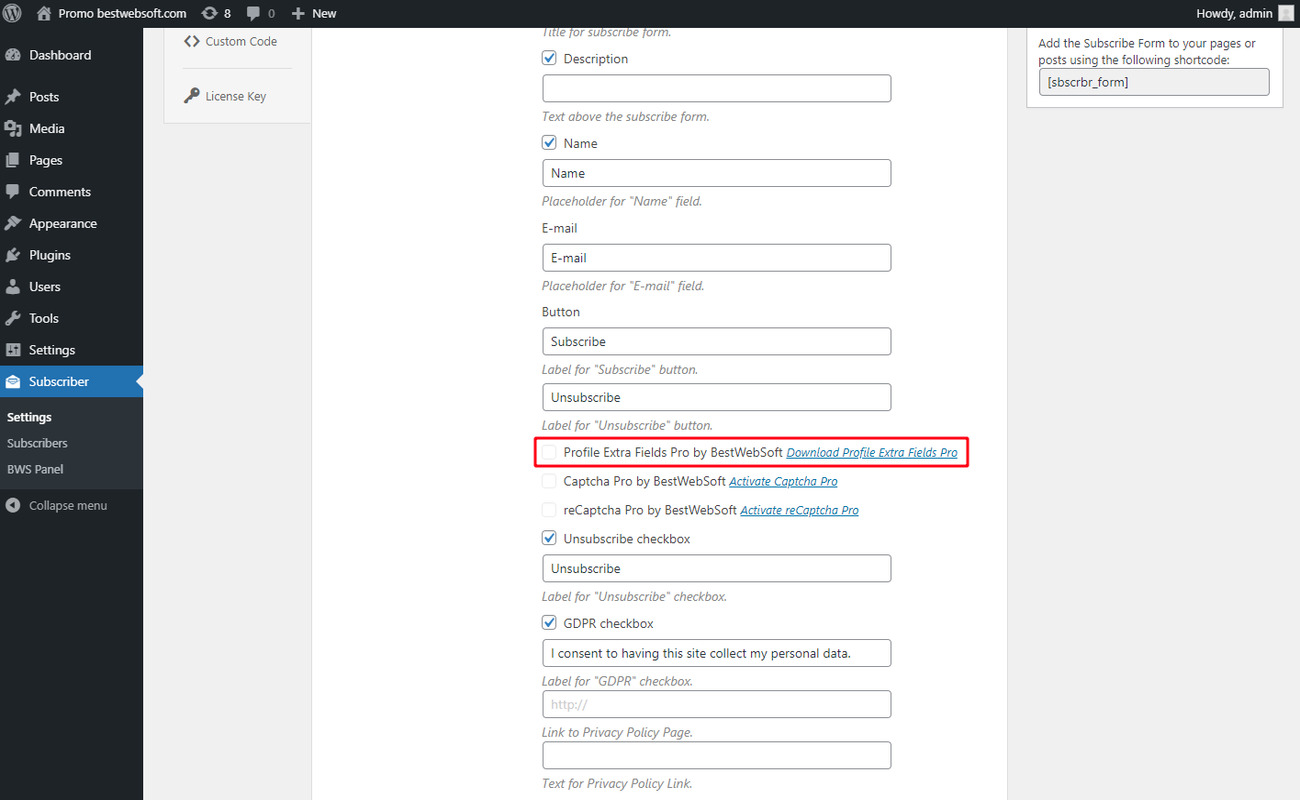Click the Unsubscribe button label field
1300x800 pixels.
(x=716, y=397)
